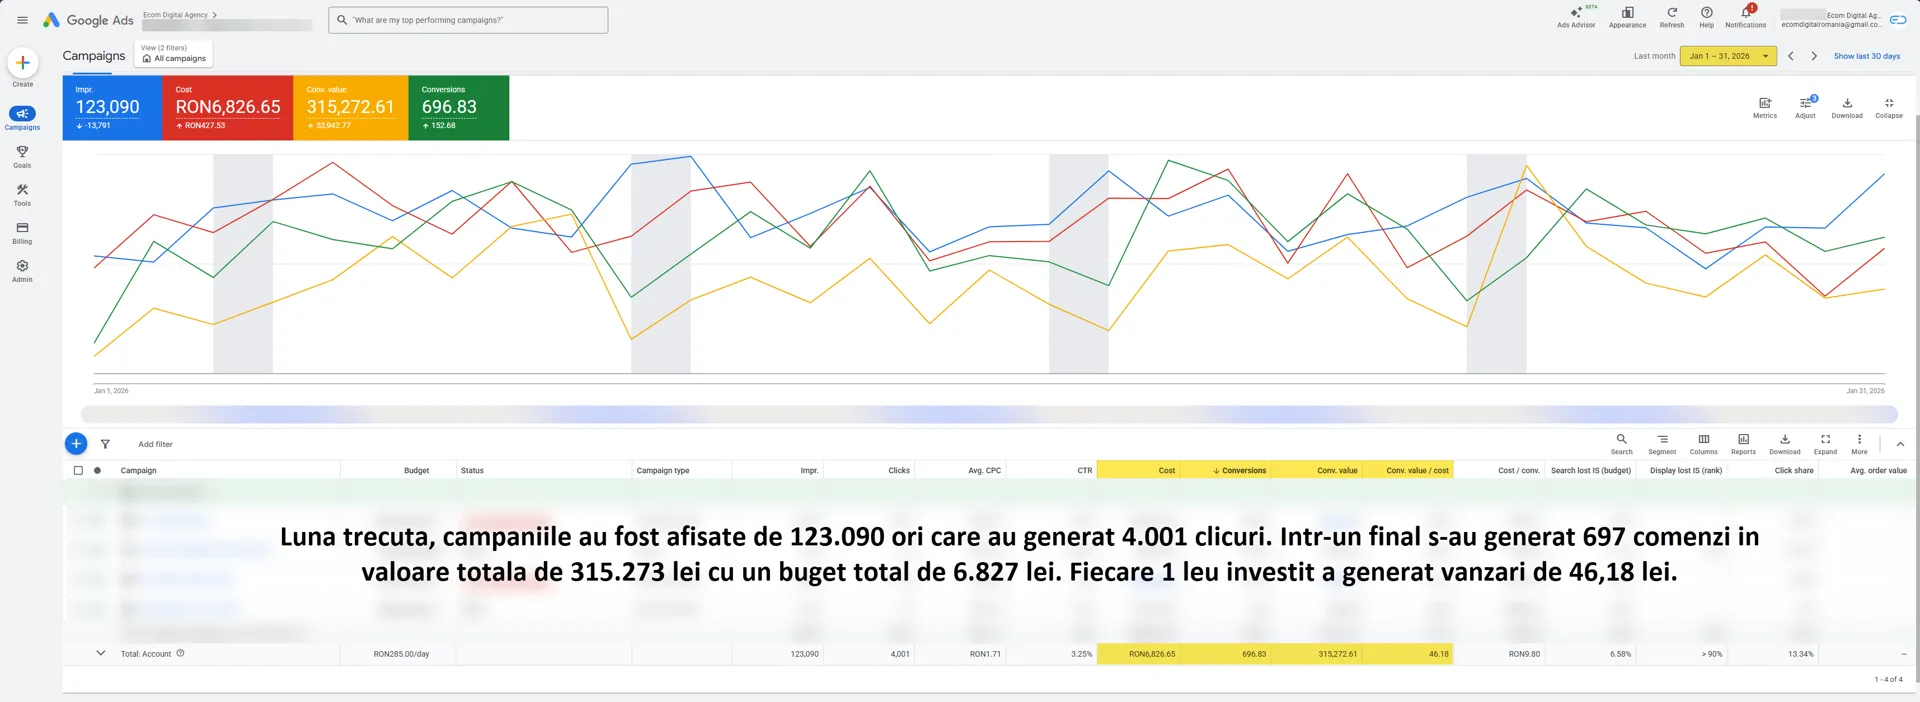This screenshot has width=1920, height=702.
Task: Click the Create plus button
Action: [23, 63]
